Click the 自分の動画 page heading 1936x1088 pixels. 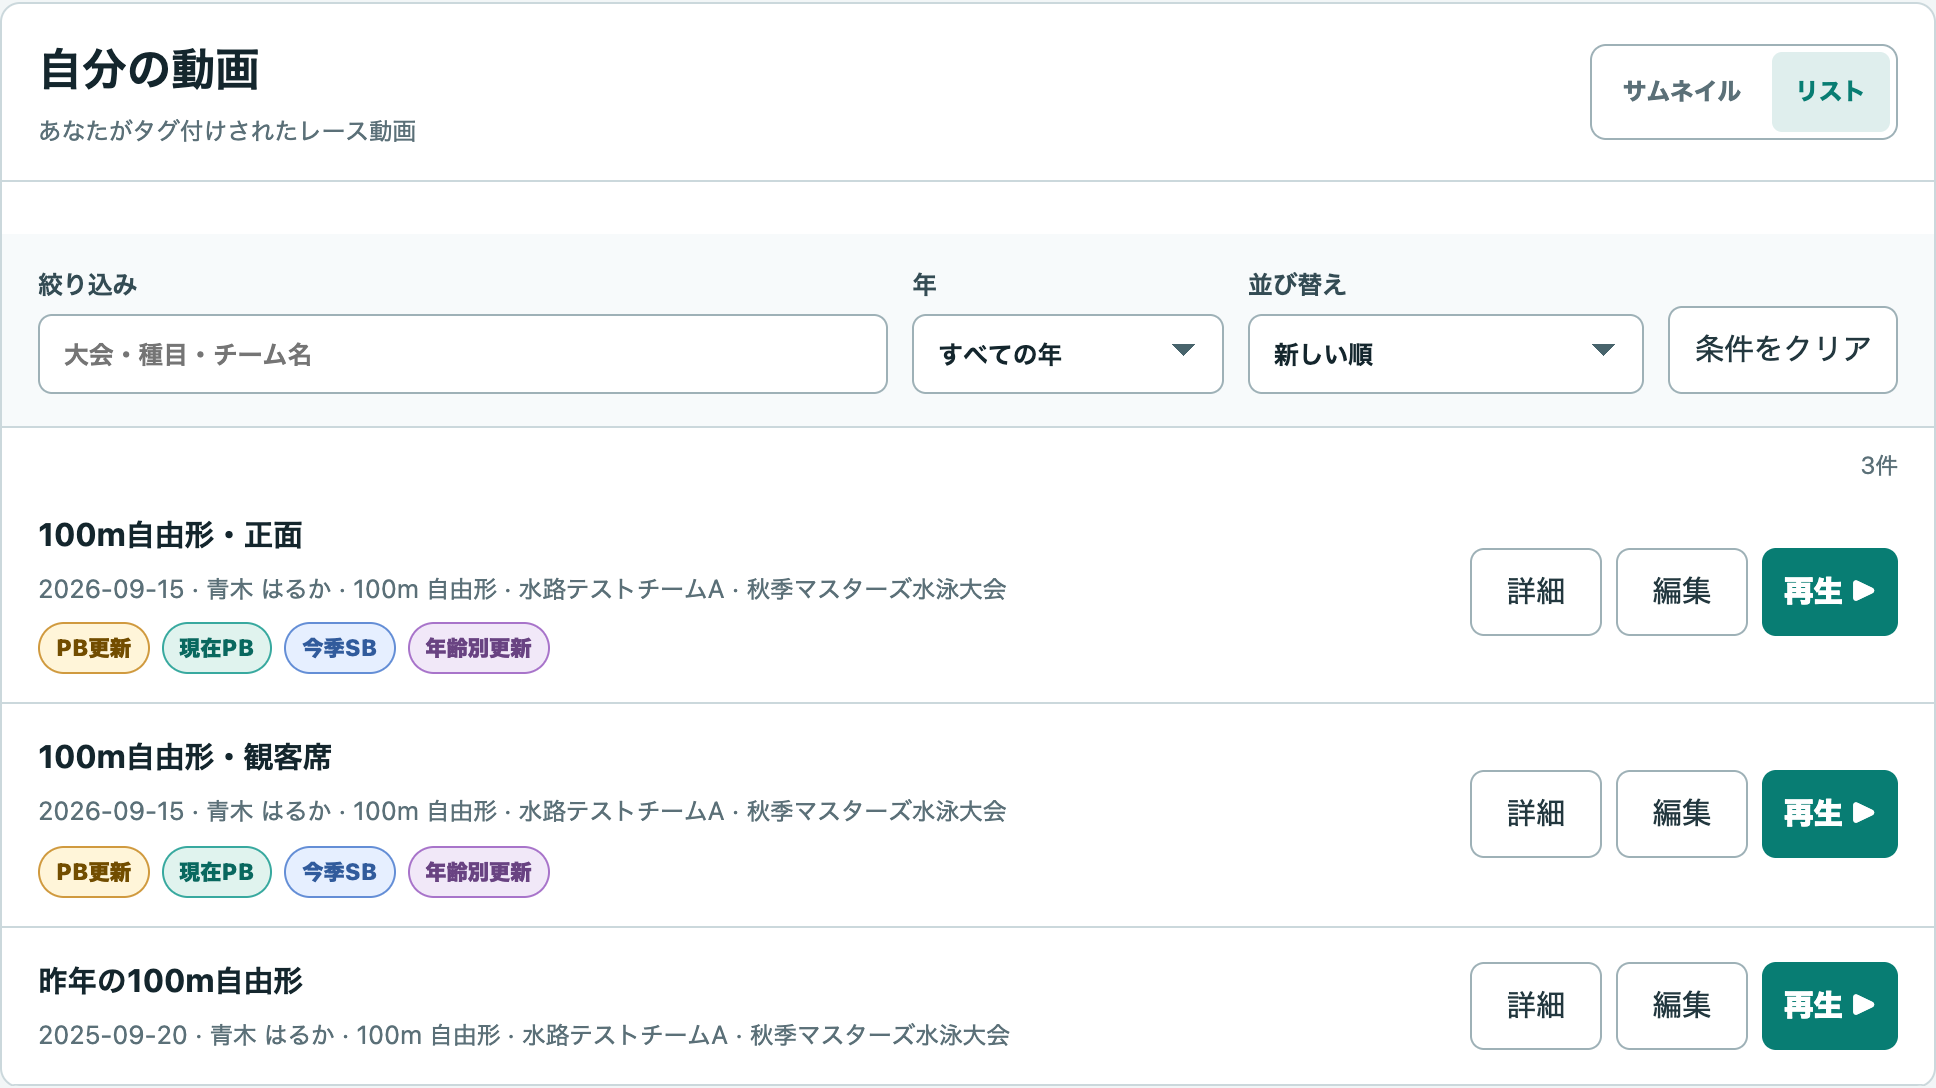click(150, 70)
